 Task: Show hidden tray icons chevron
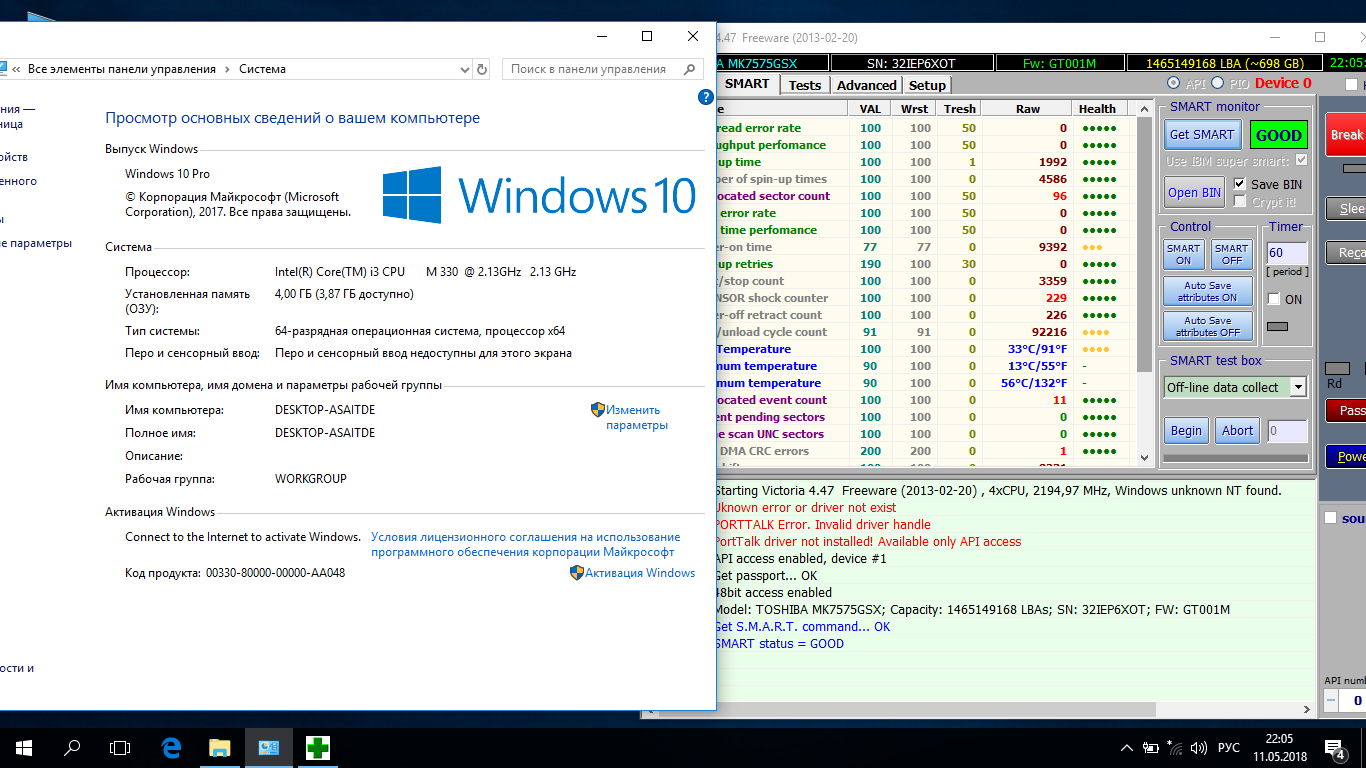click(1127, 747)
